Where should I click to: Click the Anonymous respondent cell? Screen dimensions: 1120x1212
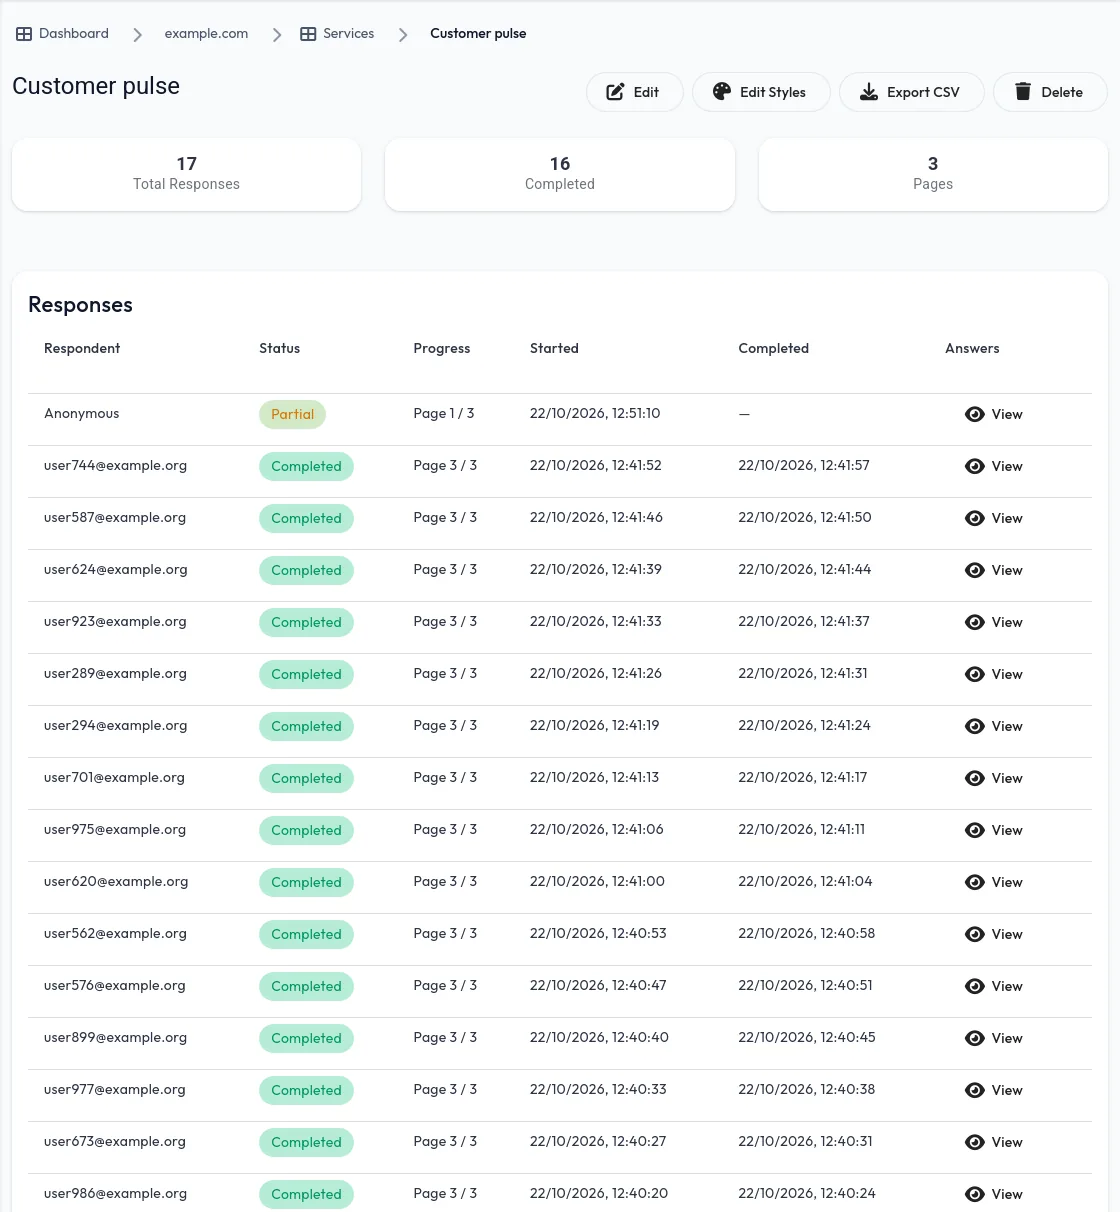82,414
